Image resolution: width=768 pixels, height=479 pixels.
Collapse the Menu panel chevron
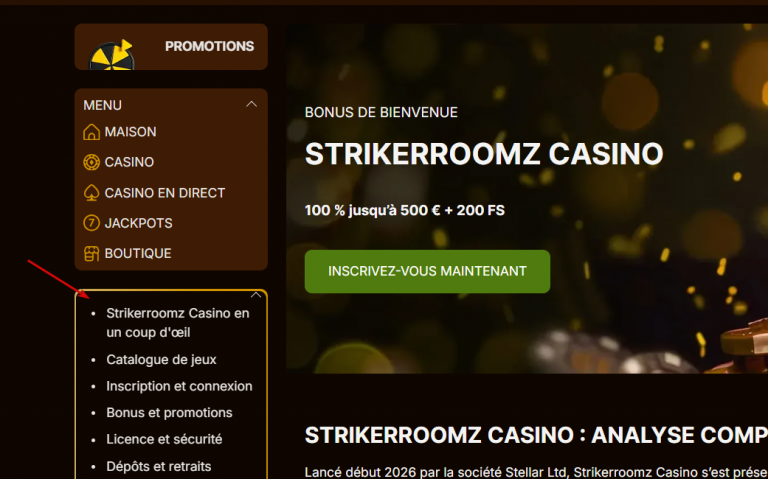tap(251, 104)
